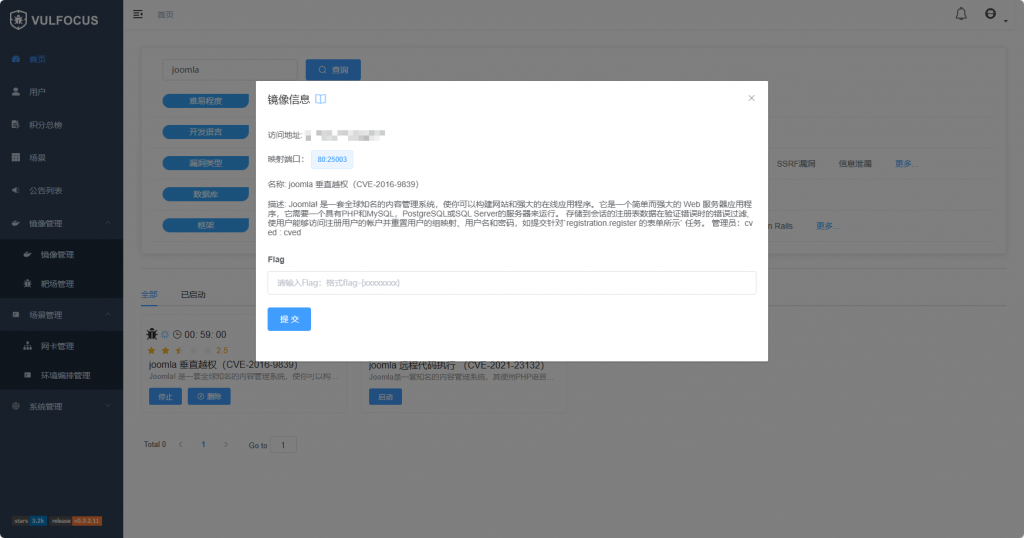Select 网卡管理 submenu item
The width and height of the screenshot is (1024, 538).
[x=57, y=346]
